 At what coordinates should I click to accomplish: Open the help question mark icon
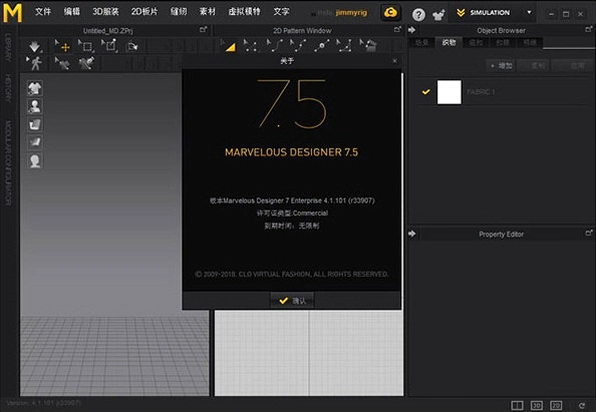point(418,15)
